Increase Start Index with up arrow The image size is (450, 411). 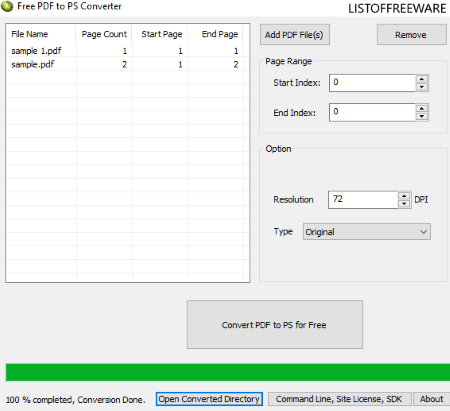pyautogui.click(x=422, y=79)
